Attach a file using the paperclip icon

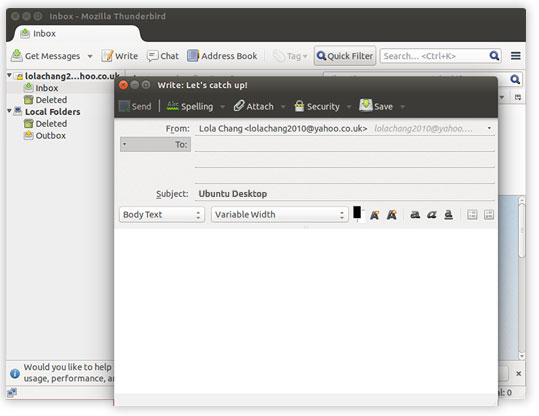254,106
